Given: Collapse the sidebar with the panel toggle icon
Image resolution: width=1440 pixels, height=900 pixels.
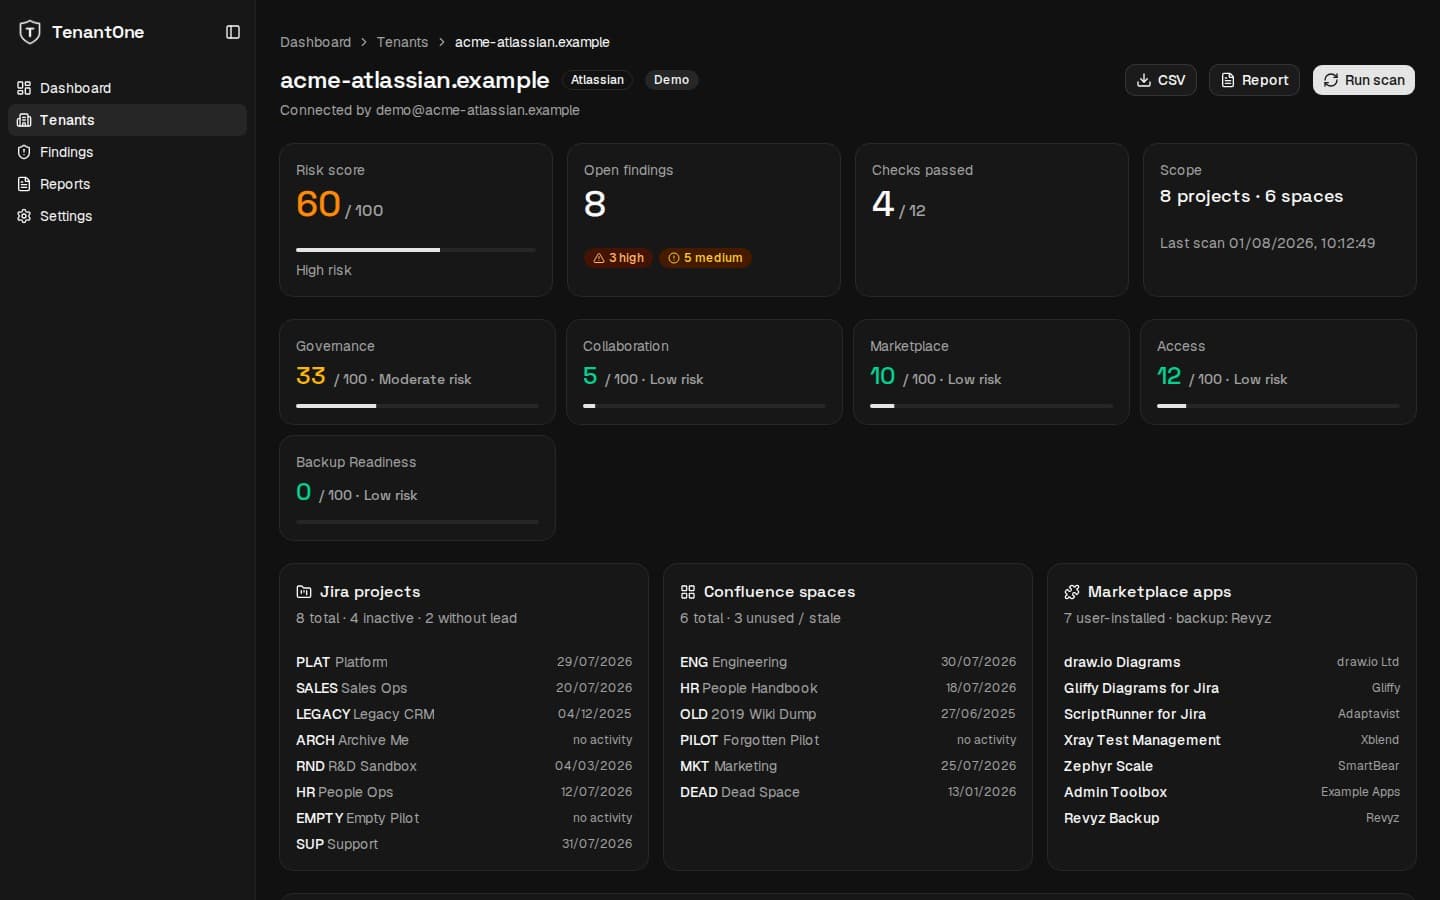Looking at the screenshot, I should [x=233, y=32].
